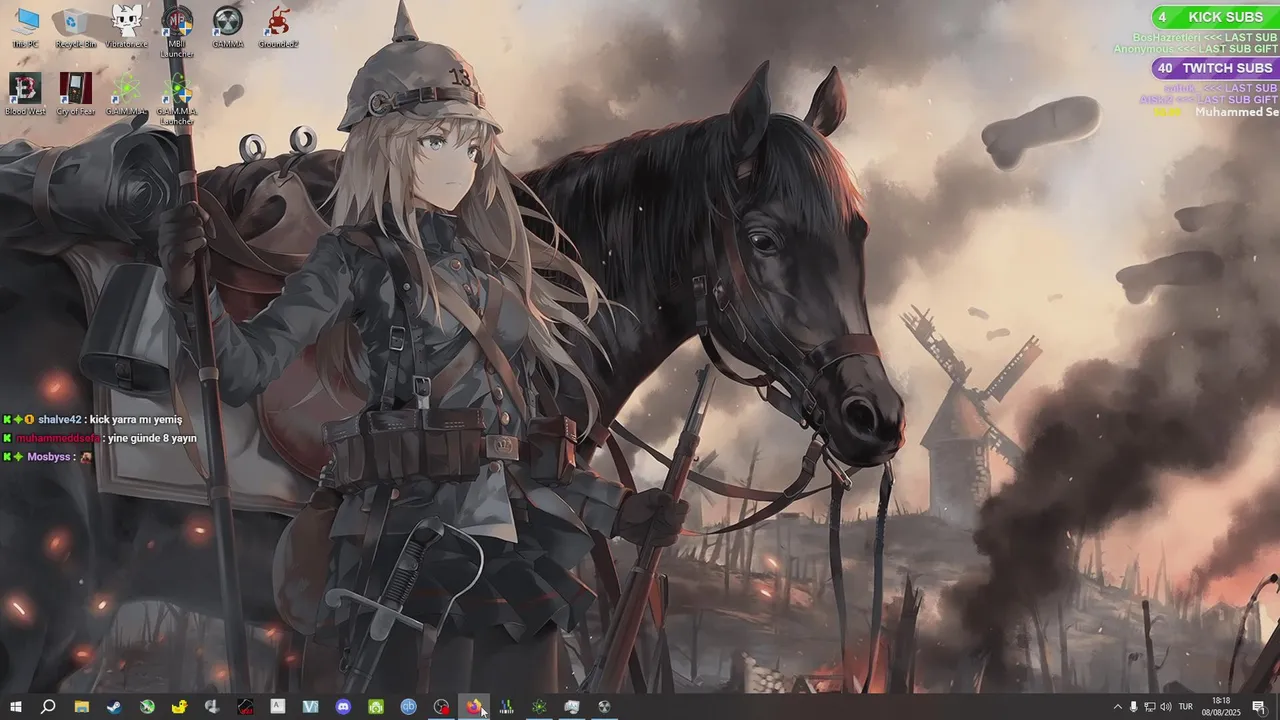1280x720 pixels.
Task: Switch to OBS Studio in the taskbar
Action: click(x=441, y=707)
